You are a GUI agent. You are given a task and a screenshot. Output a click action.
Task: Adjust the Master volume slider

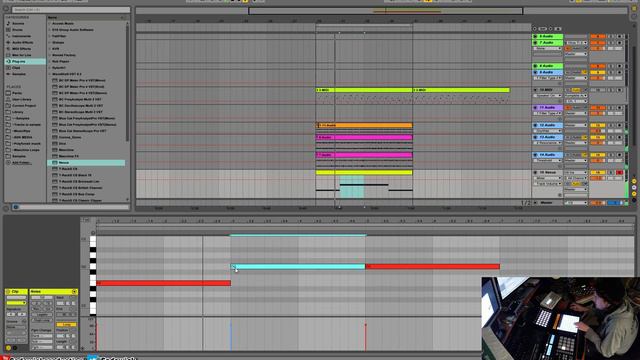point(598,203)
